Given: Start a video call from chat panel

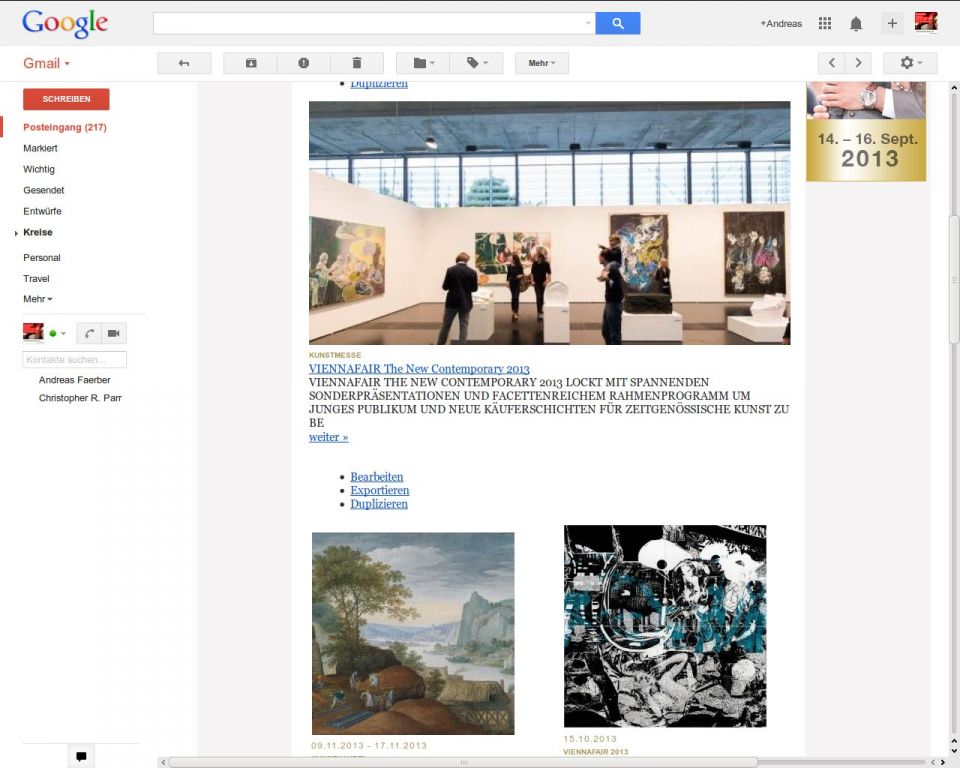Looking at the screenshot, I should click(114, 333).
